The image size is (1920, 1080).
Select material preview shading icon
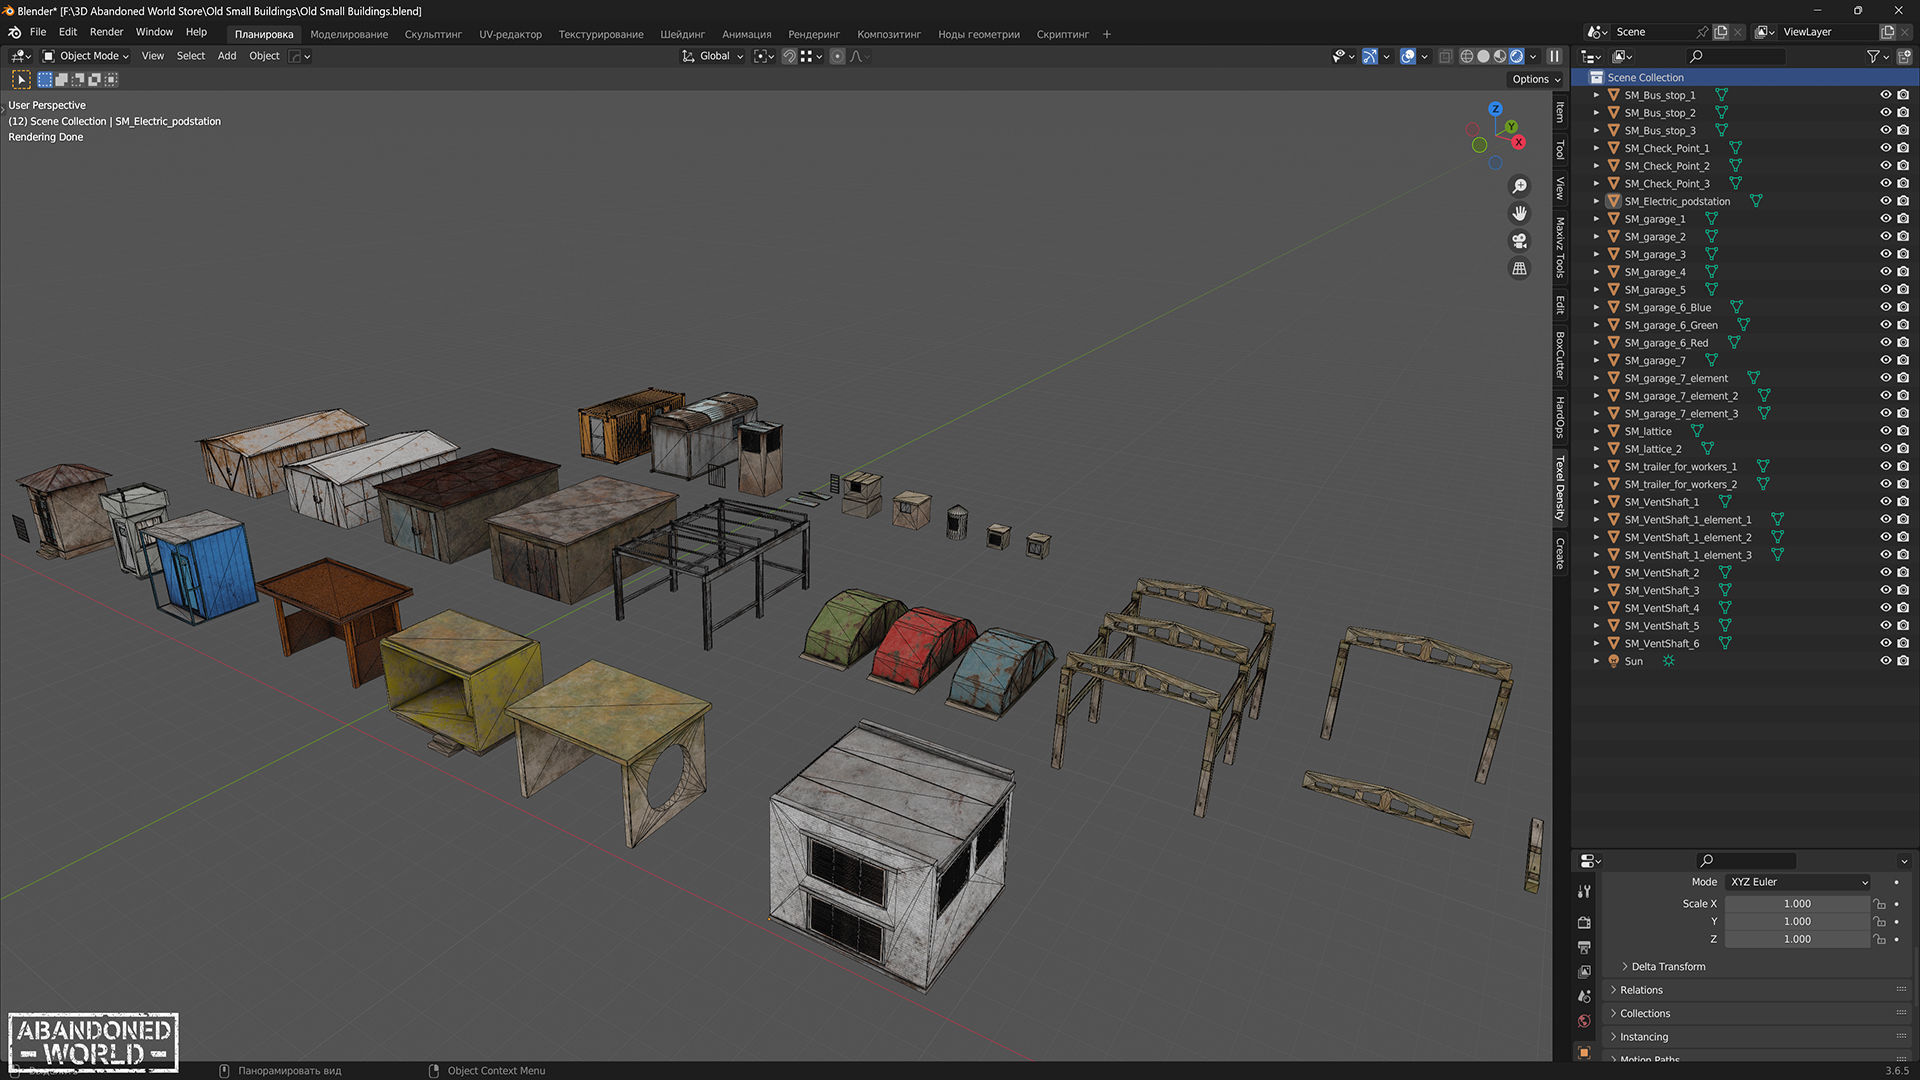[1500, 56]
